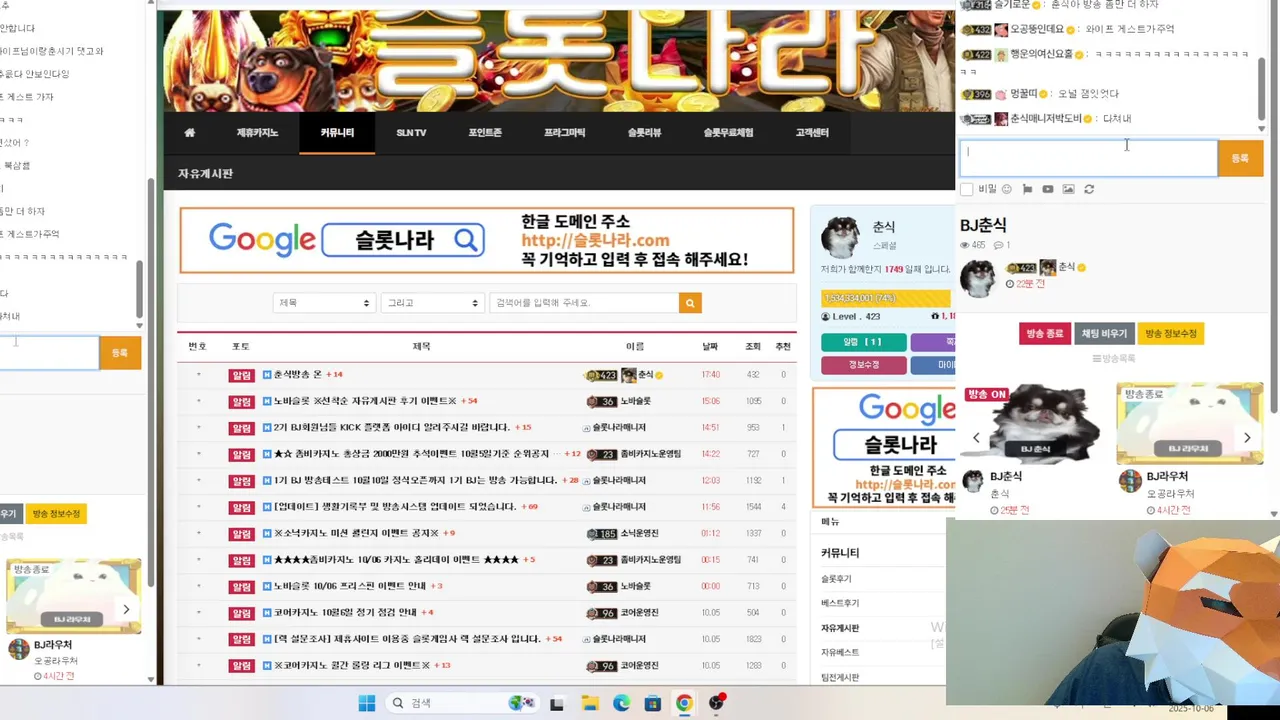Open 베스트후기 link in sidebar menu
The width and height of the screenshot is (1280, 720).
click(x=840, y=603)
